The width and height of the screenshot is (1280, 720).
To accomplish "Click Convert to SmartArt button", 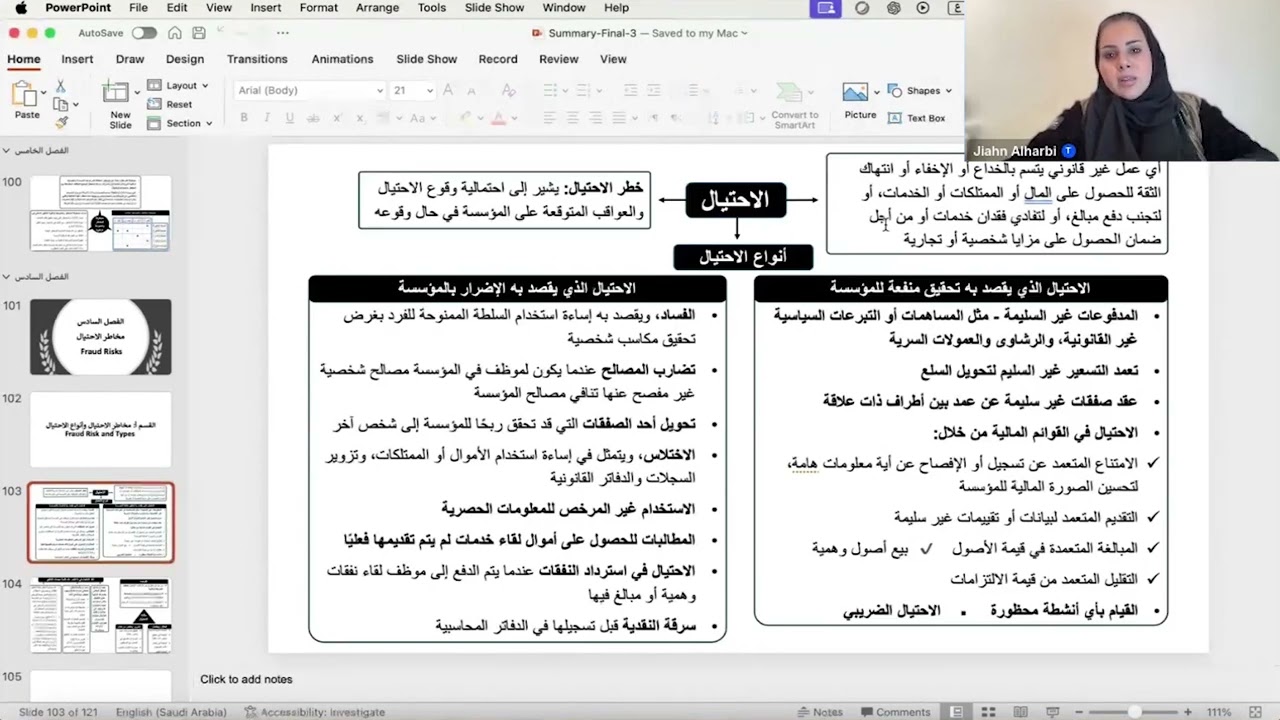I will point(795,104).
